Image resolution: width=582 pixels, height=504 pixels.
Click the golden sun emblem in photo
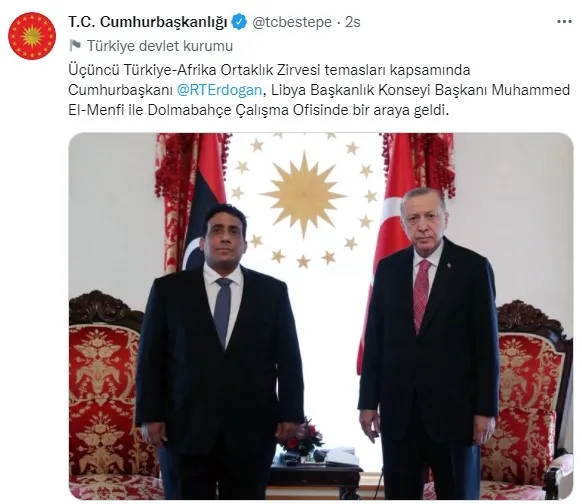pyautogui.click(x=304, y=194)
